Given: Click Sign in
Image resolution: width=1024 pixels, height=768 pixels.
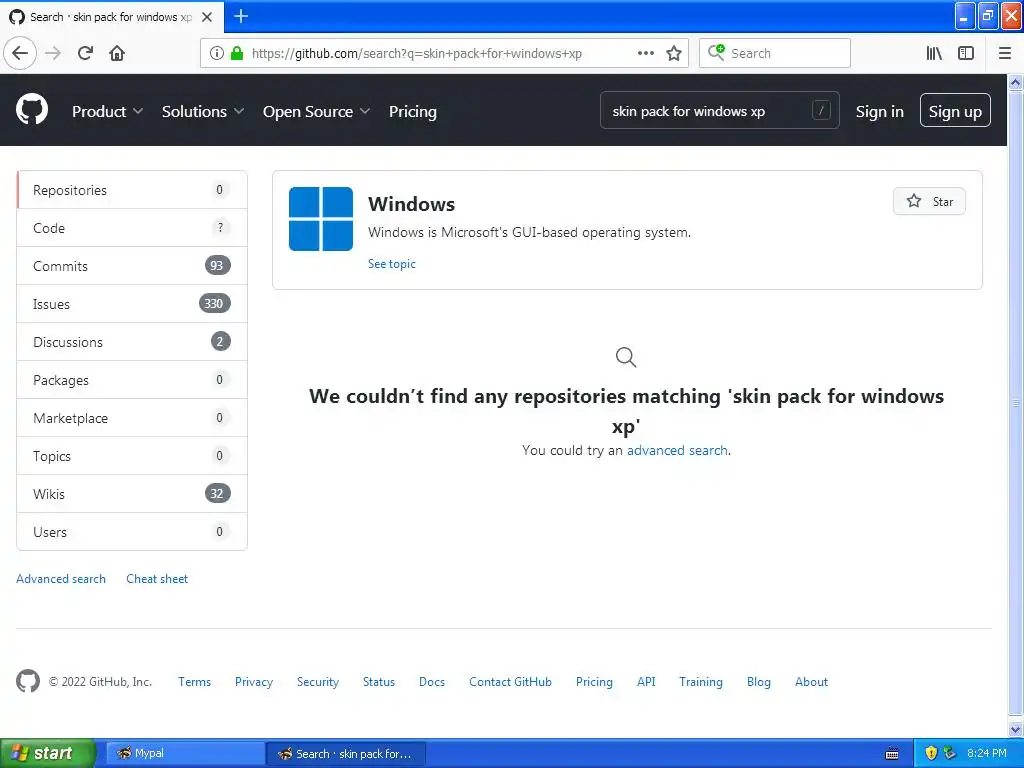Looking at the screenshot, I should click(x=880, y=112).
